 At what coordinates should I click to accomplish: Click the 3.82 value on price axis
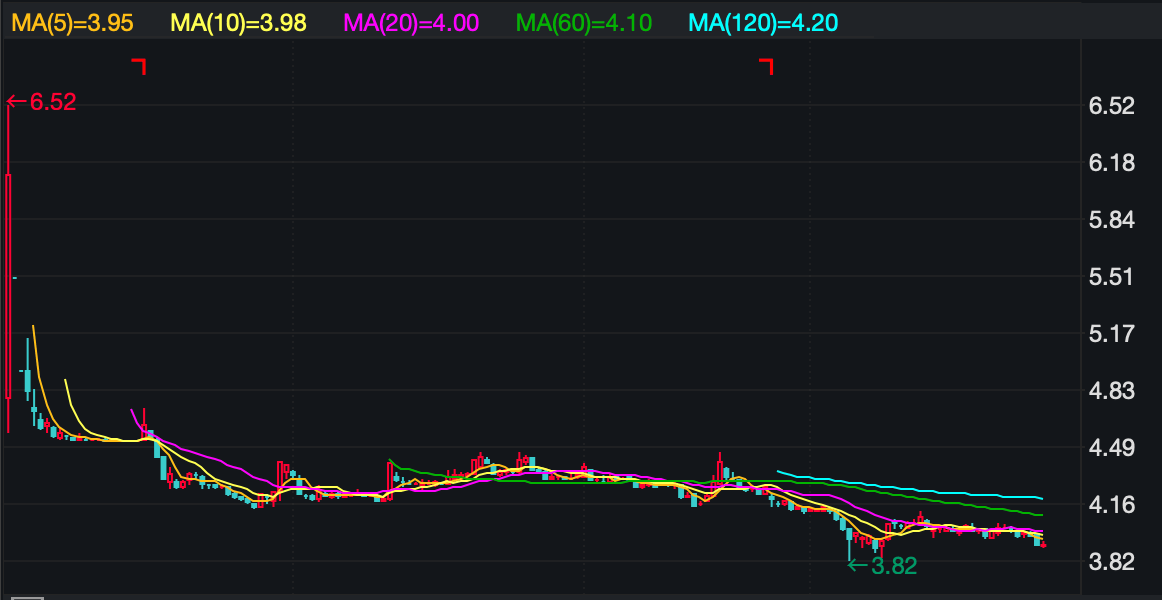click(x=1111, y=561)
